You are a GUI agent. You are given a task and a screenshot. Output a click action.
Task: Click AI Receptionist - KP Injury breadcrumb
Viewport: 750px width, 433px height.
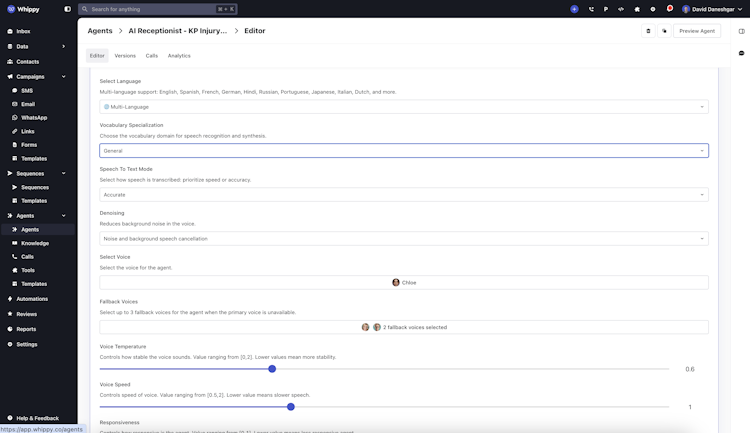177,31
